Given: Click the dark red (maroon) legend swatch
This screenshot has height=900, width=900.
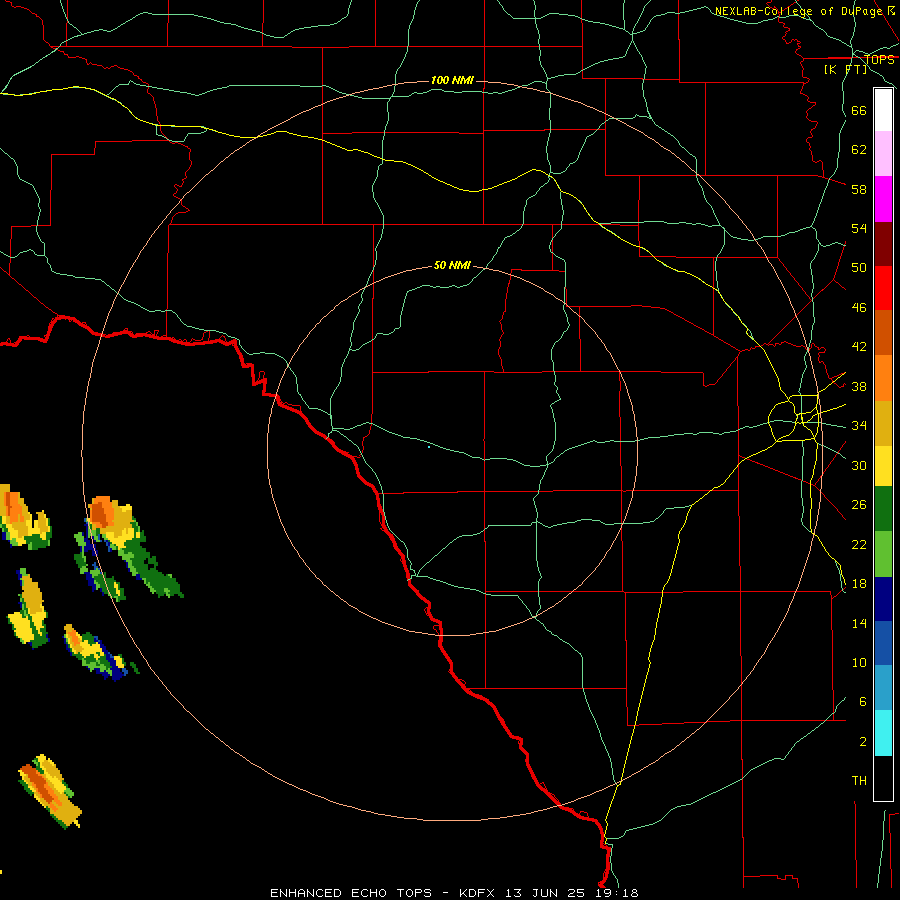Looking at the screenshot, I should click(x=883, y=244).
